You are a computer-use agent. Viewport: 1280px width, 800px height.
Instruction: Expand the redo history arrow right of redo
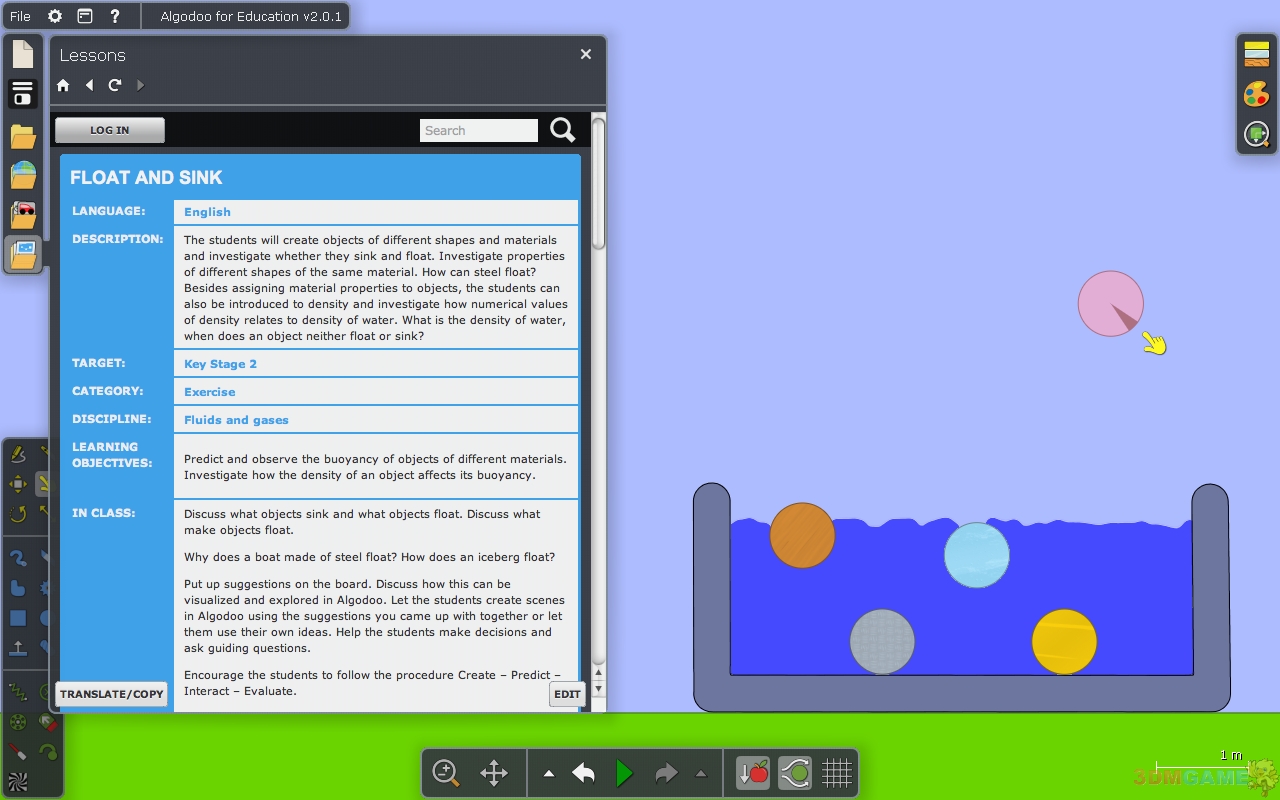(700, 773)
